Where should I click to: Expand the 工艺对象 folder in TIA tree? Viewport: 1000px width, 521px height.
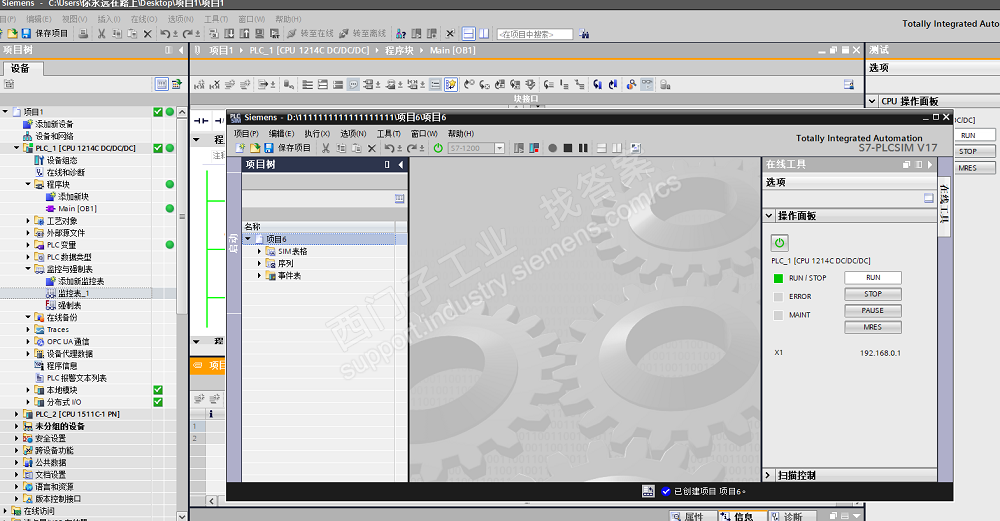point(28,221)
